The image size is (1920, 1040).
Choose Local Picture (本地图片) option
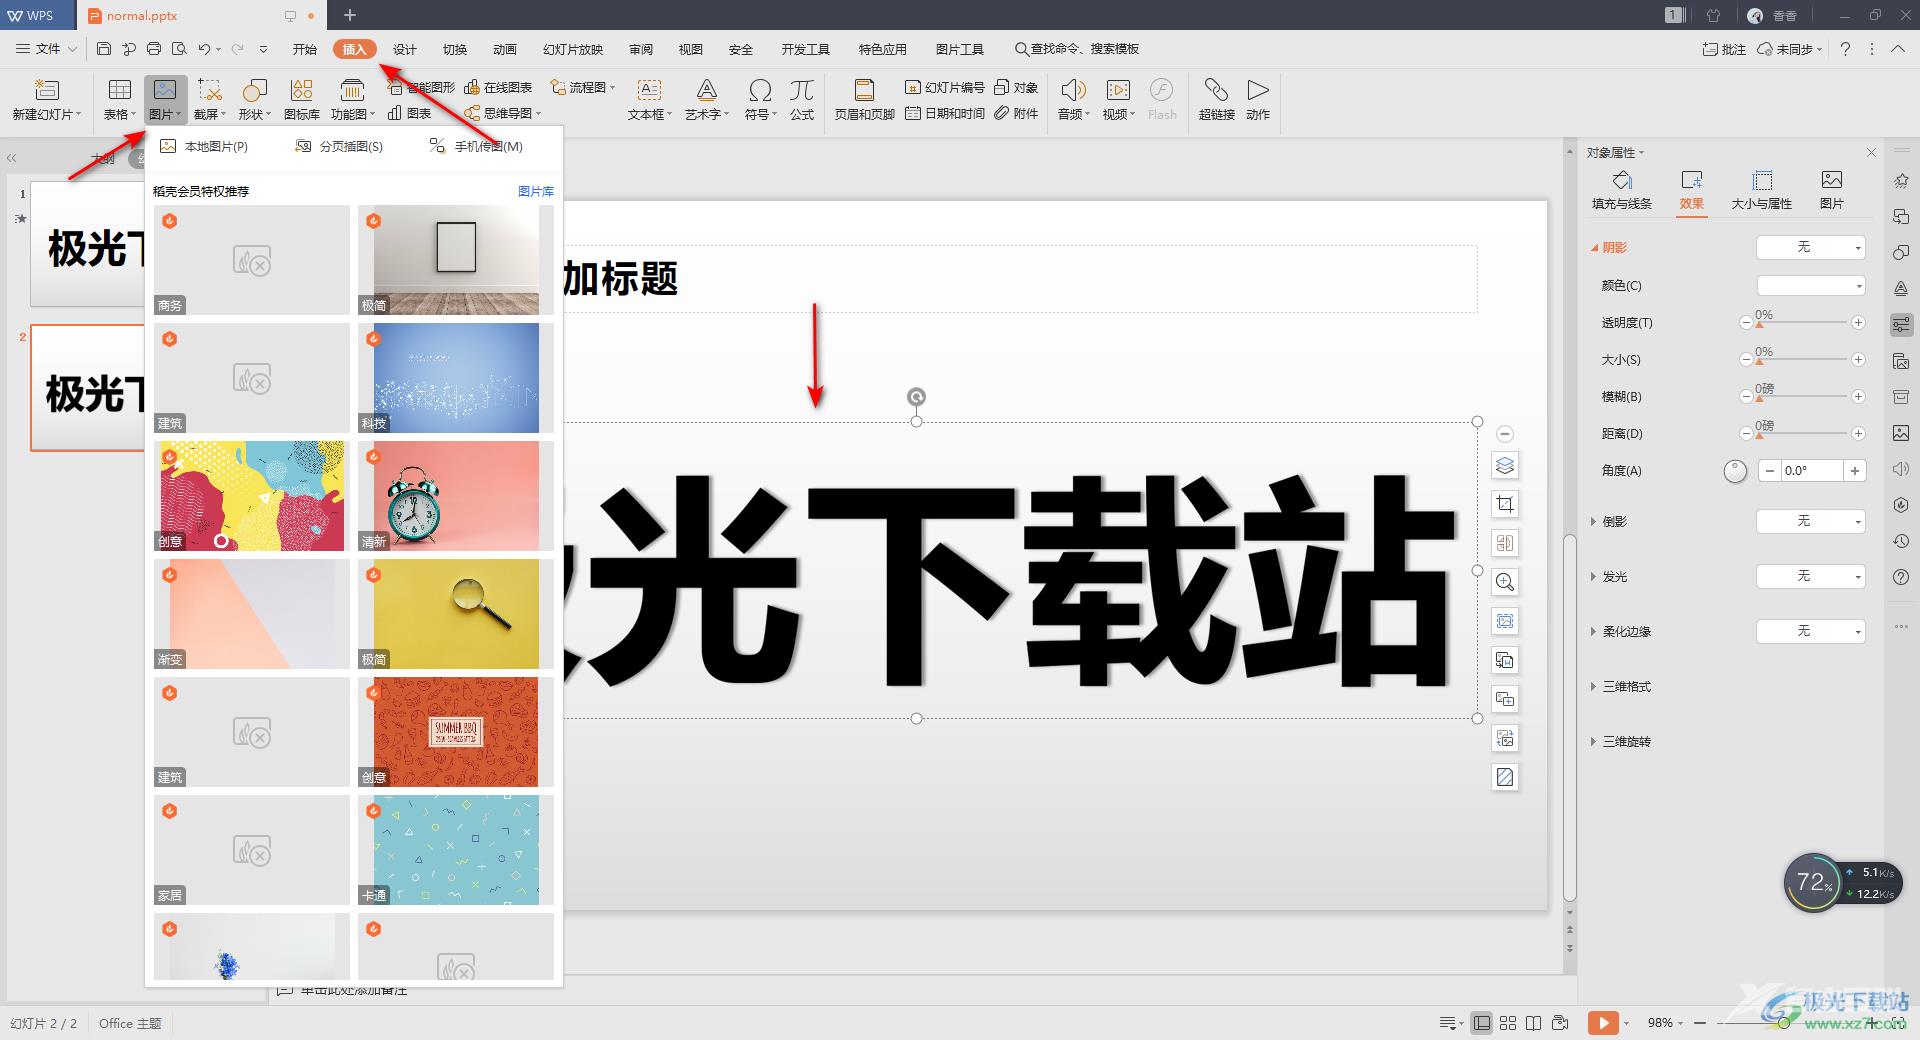(204, 146)
